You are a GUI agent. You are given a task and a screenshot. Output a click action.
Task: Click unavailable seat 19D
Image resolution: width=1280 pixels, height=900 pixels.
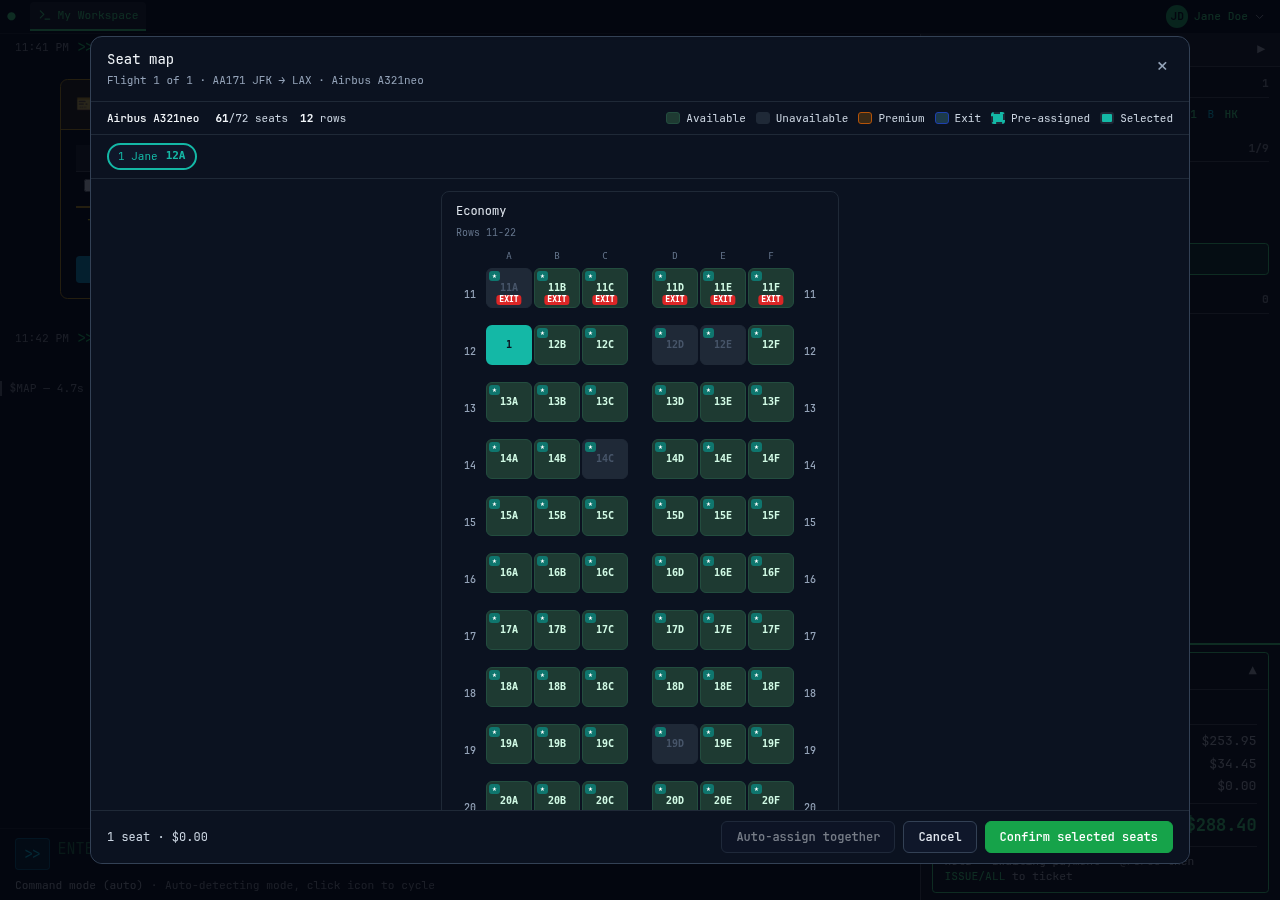[x=675, y=744]
